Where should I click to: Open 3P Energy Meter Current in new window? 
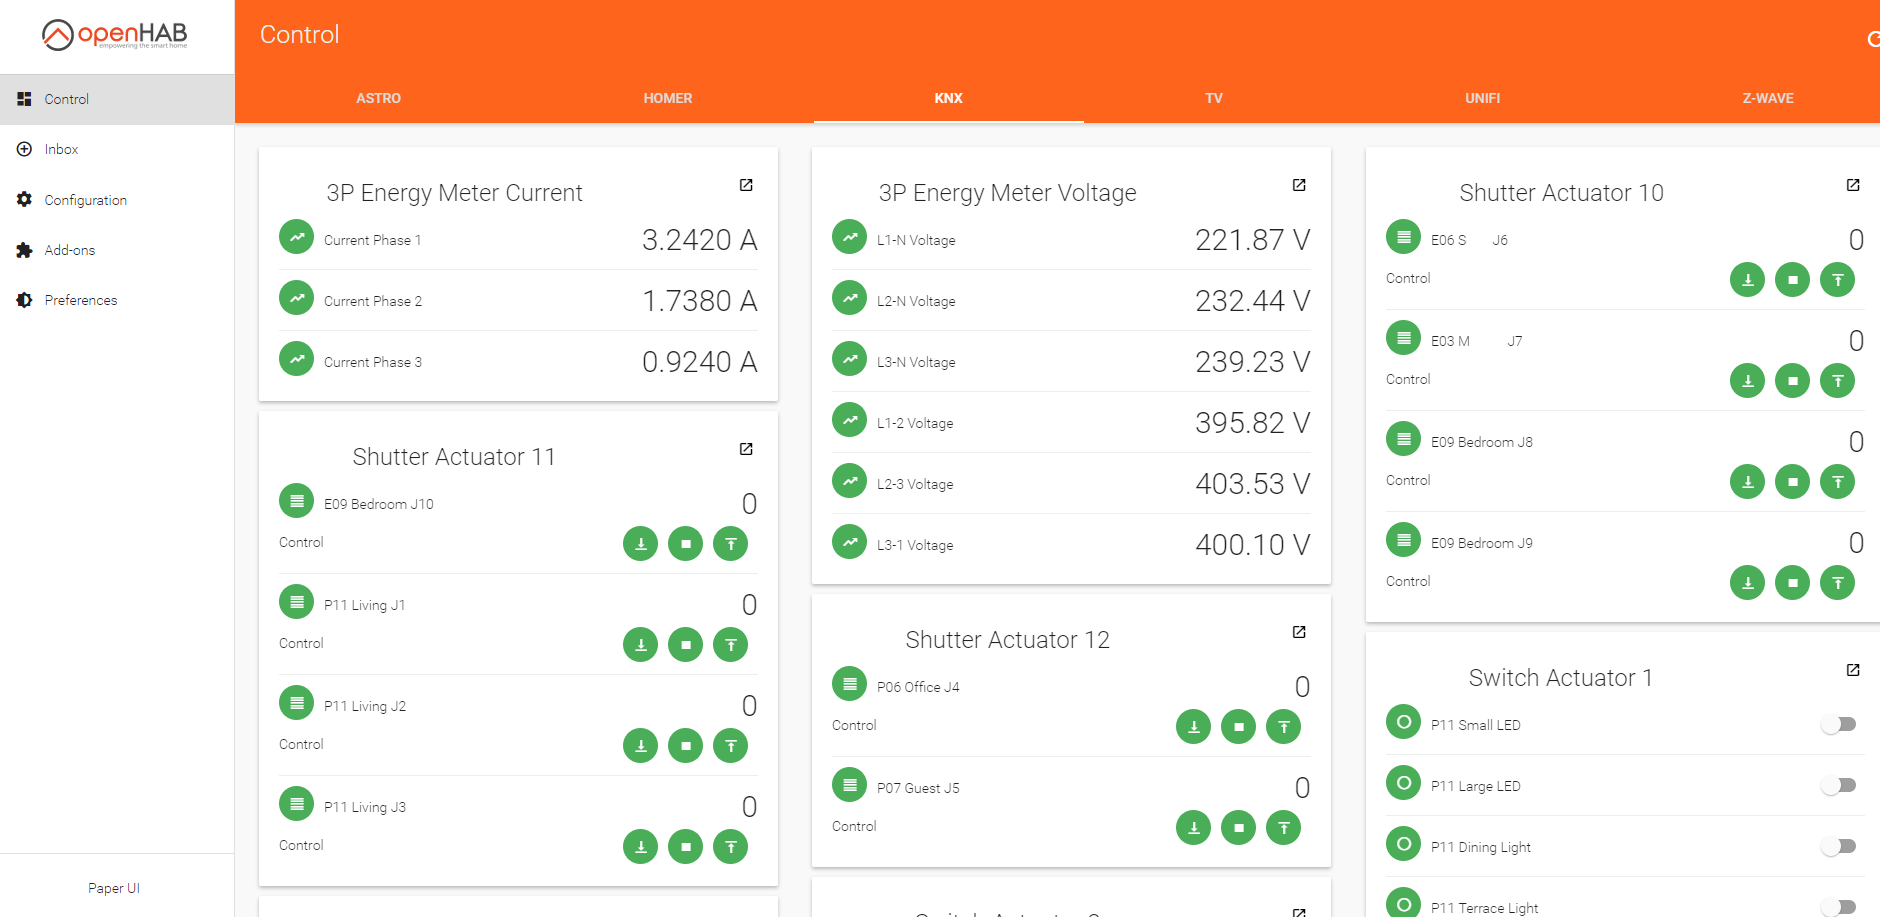[x=746, y=185]
